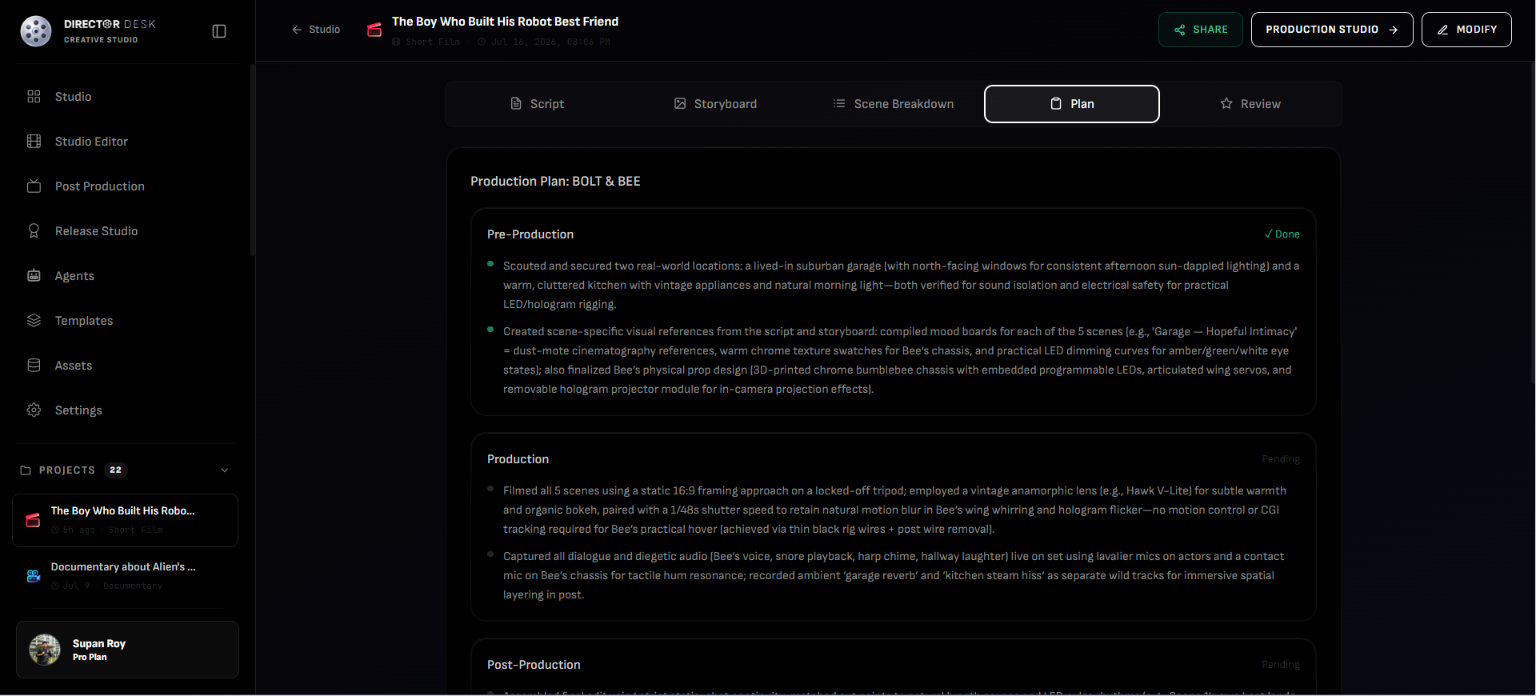Click the Release Studio award icon
This screenshot has width=1536, height=696.
(34, 231)
